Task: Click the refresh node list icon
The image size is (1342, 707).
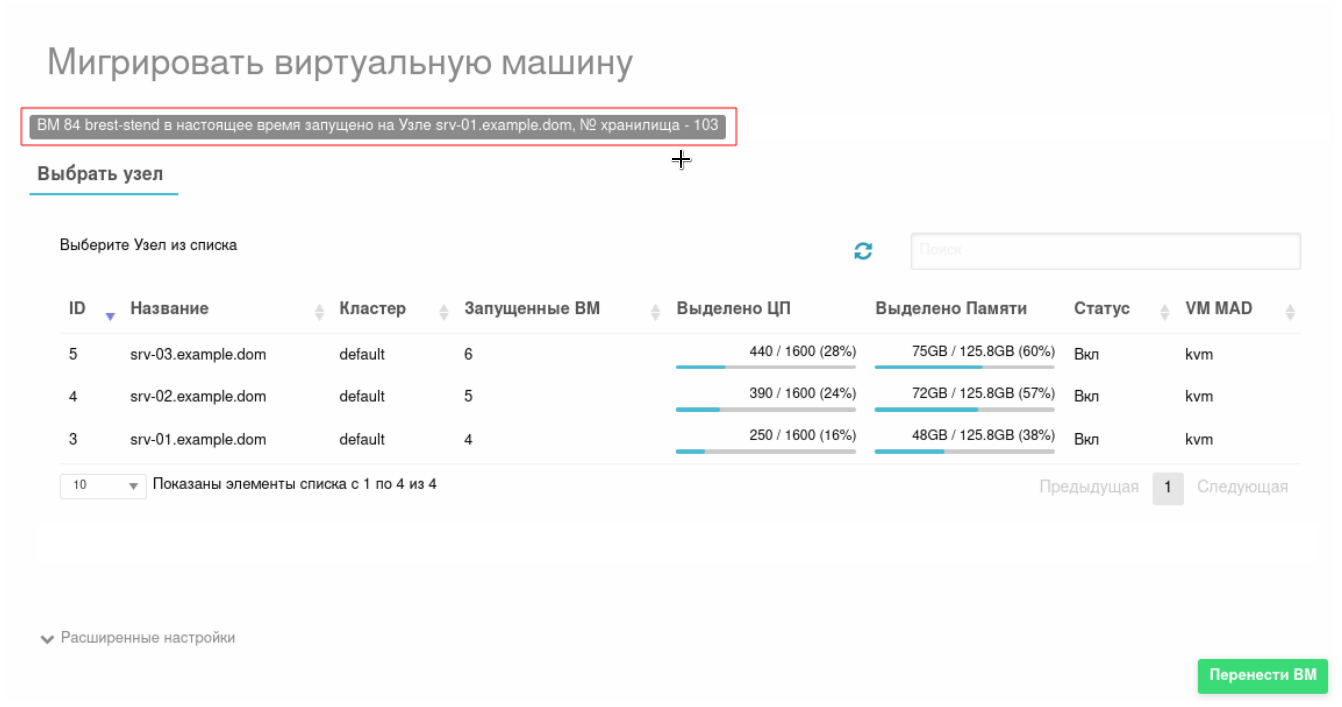Action: 863,252
